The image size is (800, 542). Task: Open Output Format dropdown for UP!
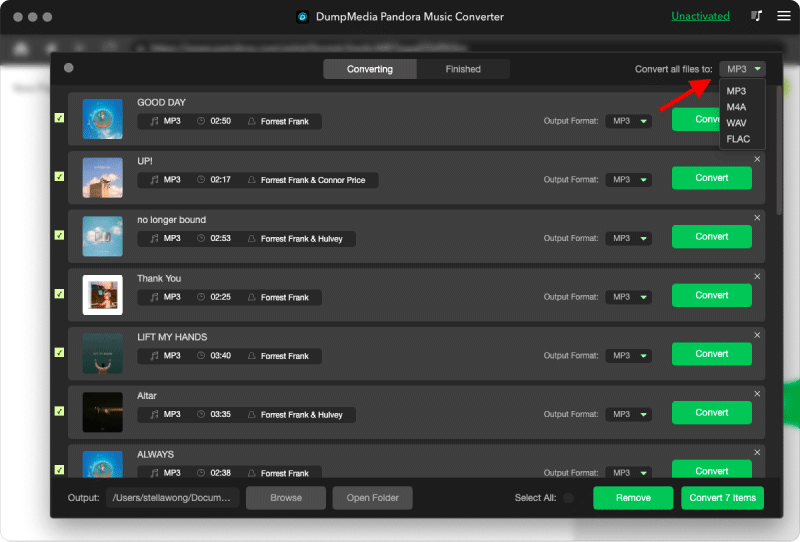pos(629,180)
